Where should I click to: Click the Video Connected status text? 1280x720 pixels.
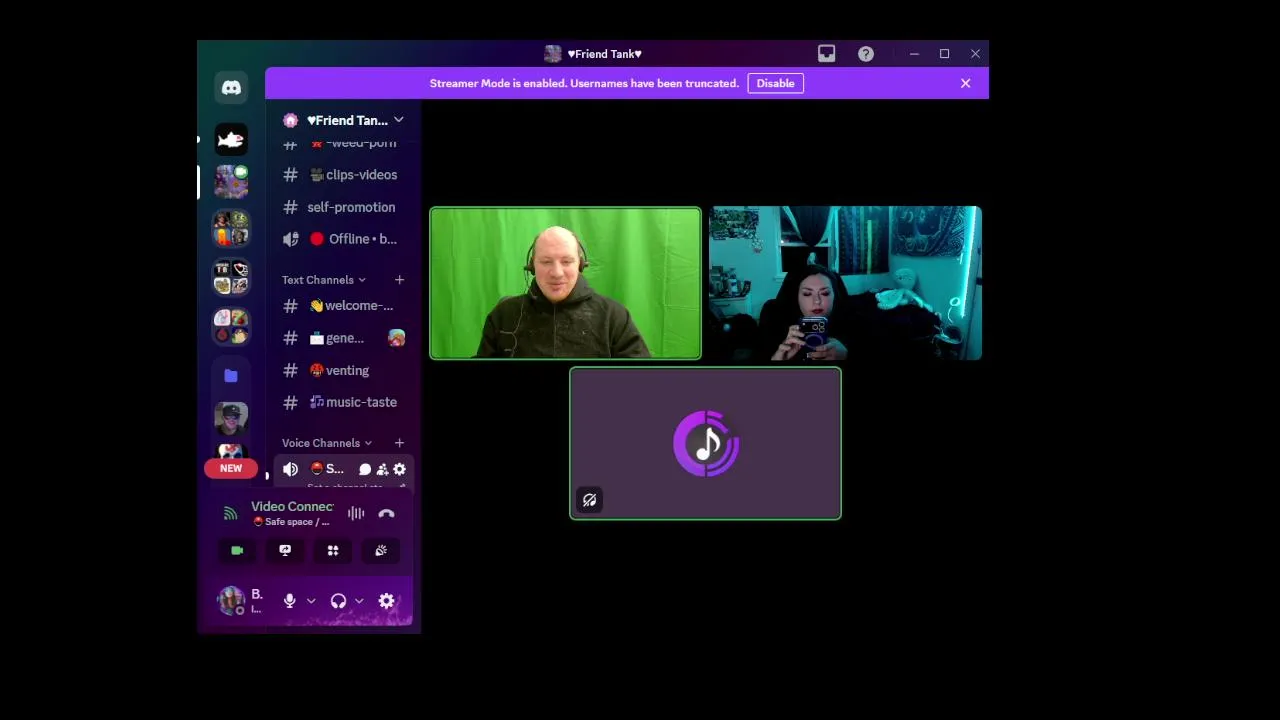tap(292, 507)
